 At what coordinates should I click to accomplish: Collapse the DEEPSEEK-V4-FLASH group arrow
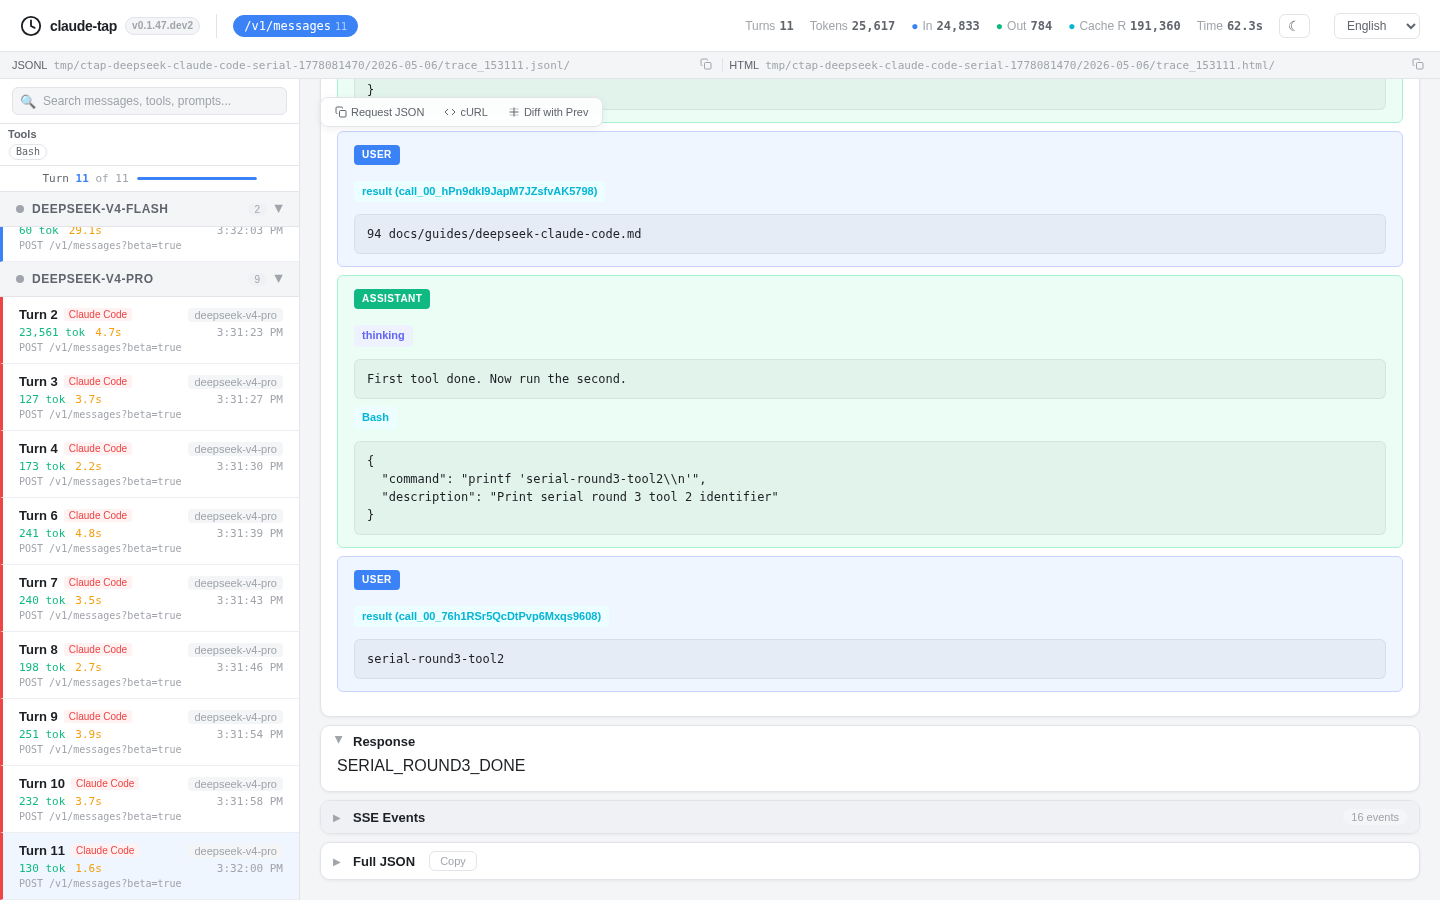[278, 209]
